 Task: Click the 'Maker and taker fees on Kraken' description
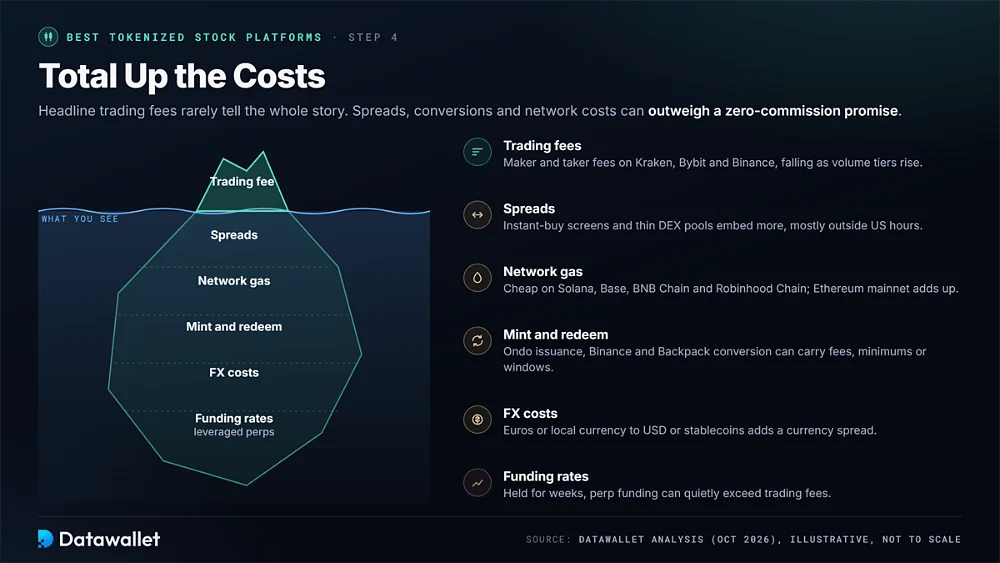(x=713, y=163)
